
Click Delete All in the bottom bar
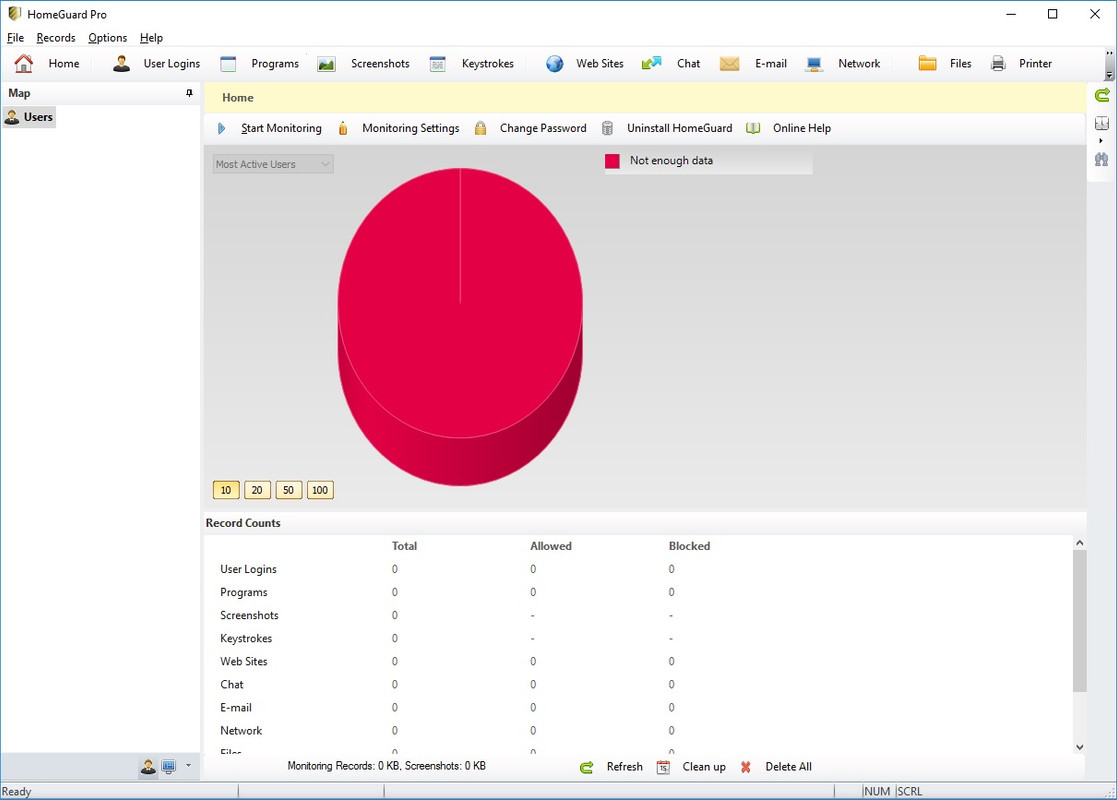tap(776, 767)
